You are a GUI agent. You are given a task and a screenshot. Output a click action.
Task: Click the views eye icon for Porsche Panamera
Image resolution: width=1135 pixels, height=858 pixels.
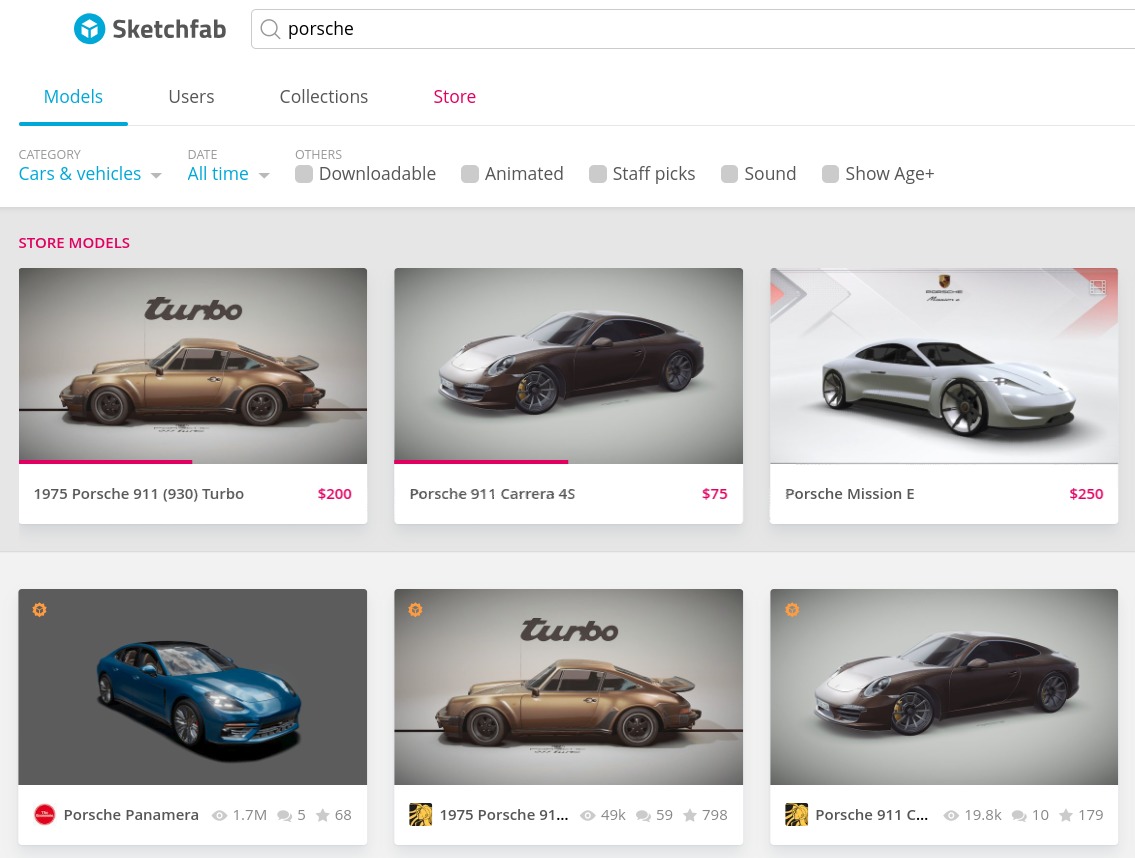219,815
